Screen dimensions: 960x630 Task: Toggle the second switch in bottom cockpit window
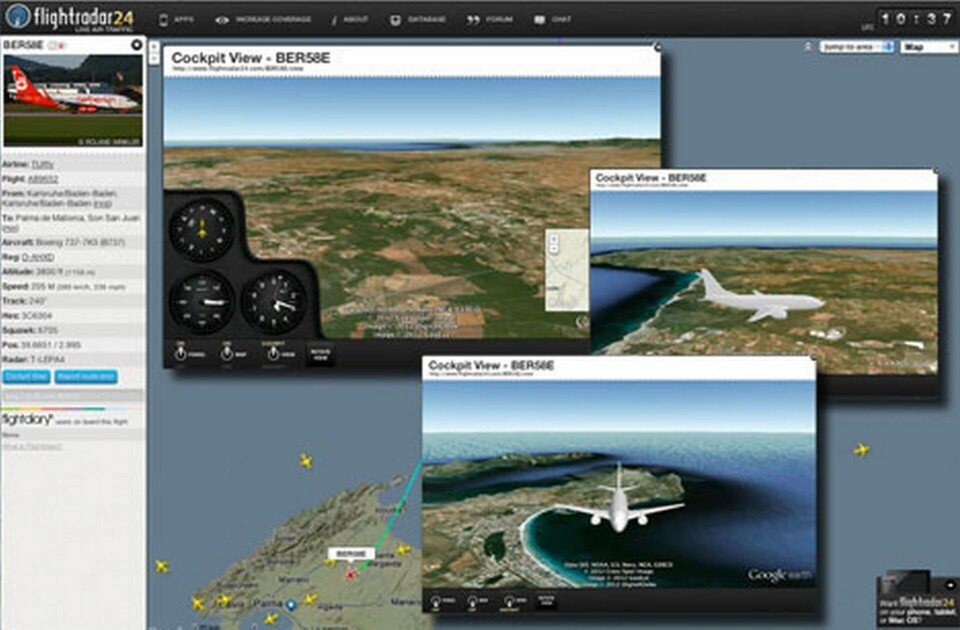pyautogui.click(x=473, y=601)
